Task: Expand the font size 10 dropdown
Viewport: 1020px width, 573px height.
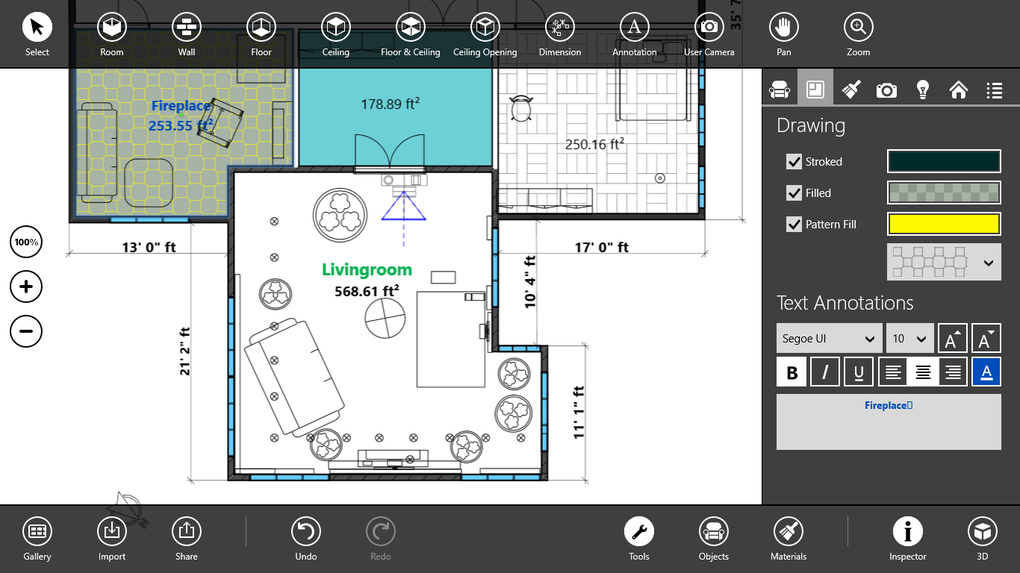Action: coord(909,338)
